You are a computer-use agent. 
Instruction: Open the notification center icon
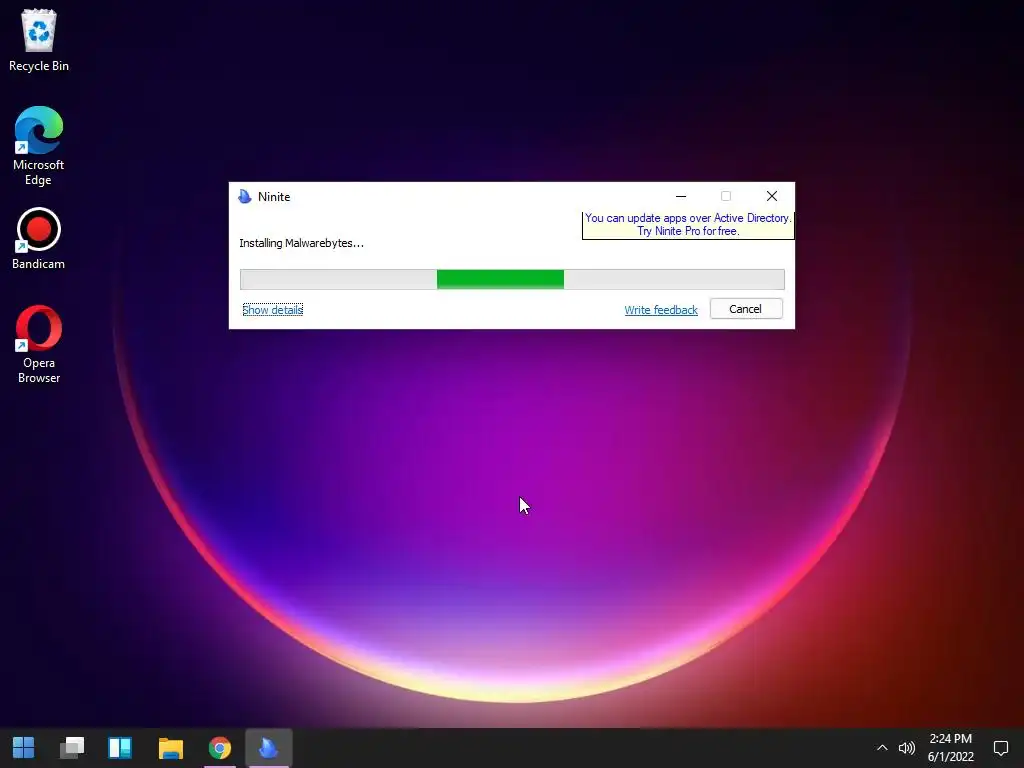coord(1000,748)
